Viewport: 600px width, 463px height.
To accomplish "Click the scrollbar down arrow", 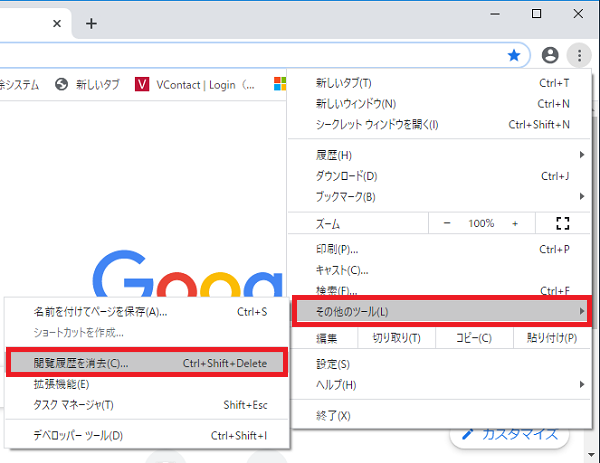I will tap(592, 455).
